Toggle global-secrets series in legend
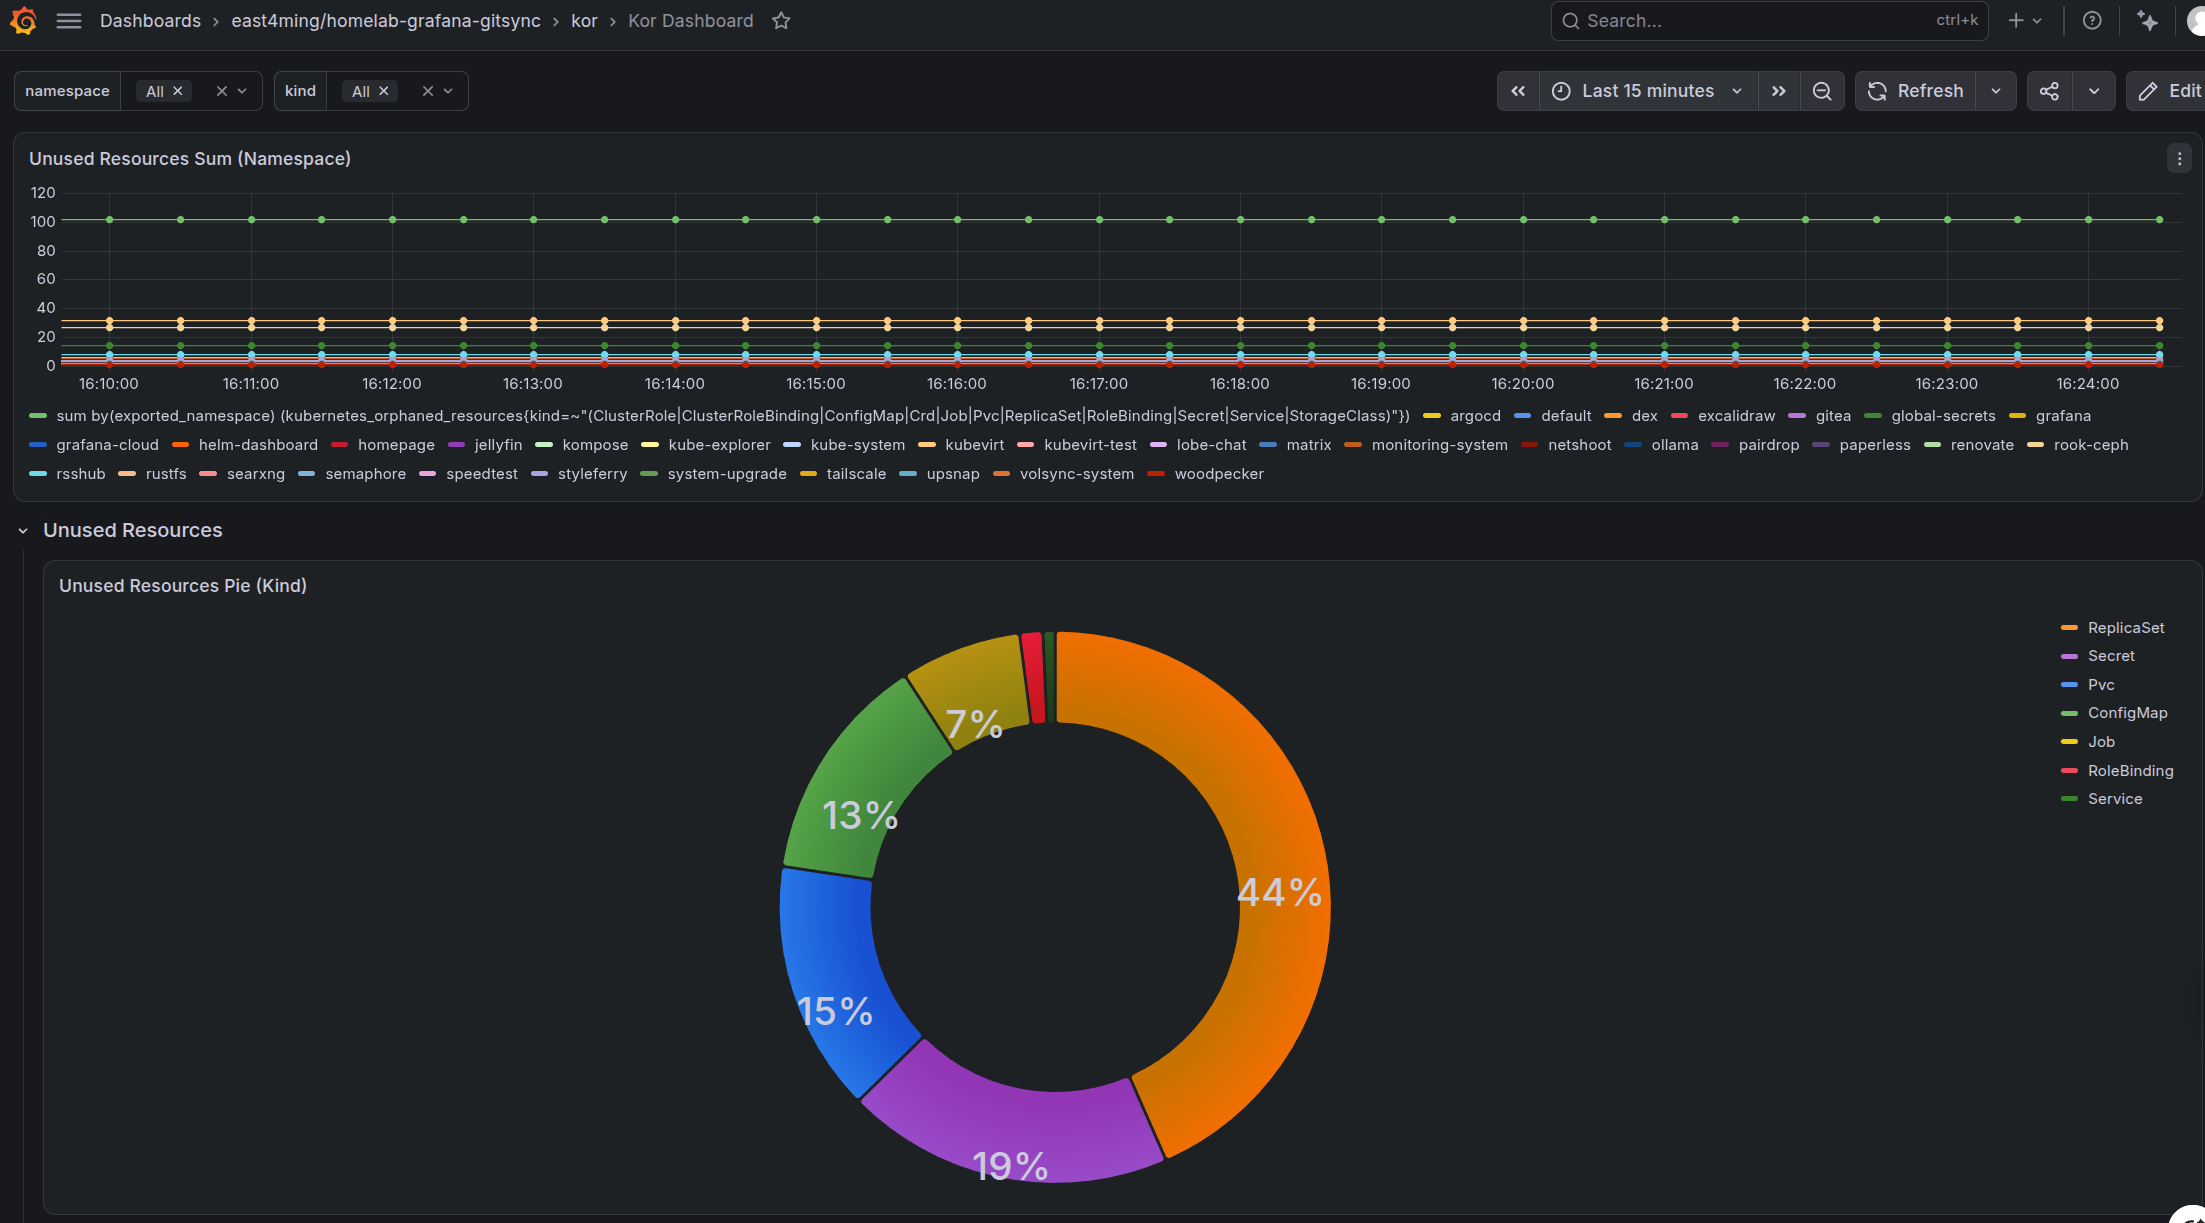Viewport: 2205px width, 1223px height. coord(1943,416)
